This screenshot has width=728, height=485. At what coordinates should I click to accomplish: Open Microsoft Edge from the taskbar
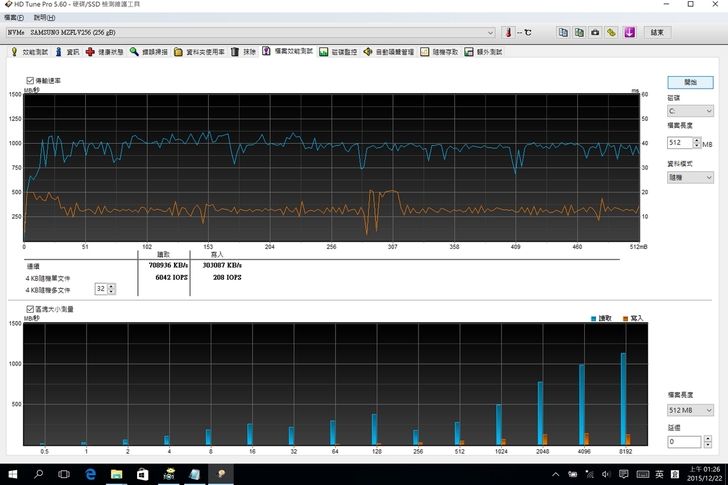pyautogui.click(x=88, y=474)
